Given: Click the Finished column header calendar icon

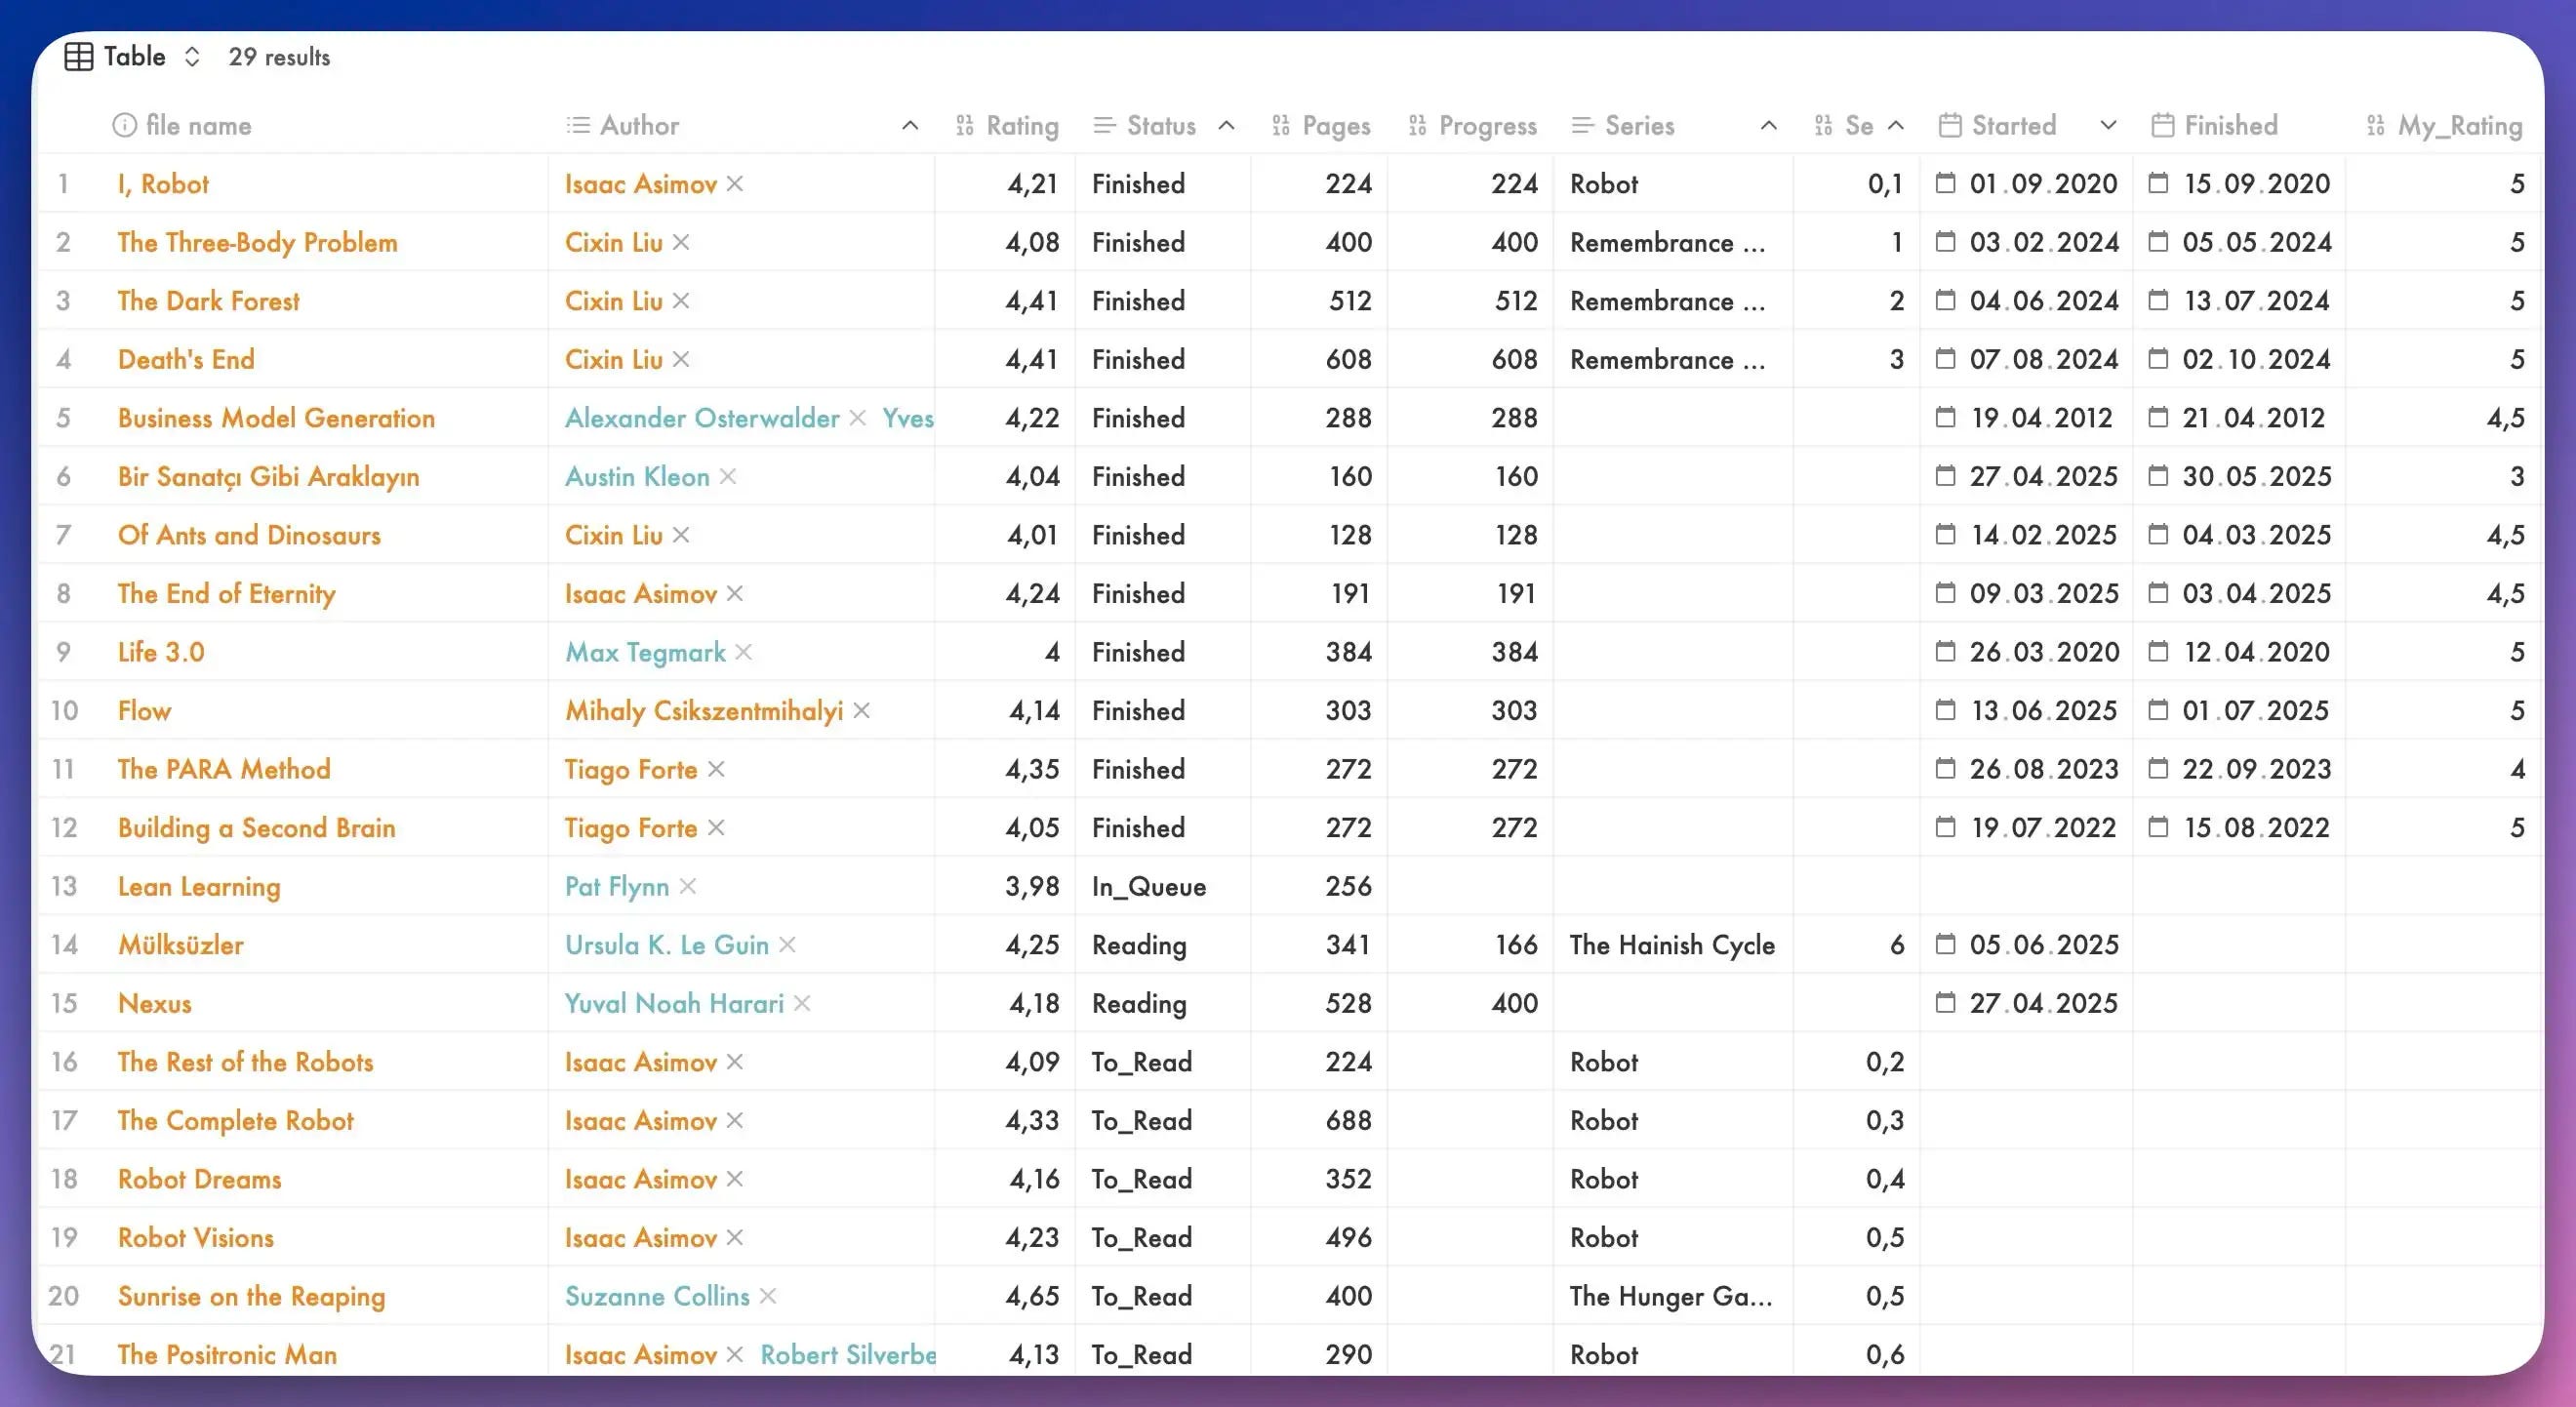Looking at the screenshot, I should coord(2162,126).
